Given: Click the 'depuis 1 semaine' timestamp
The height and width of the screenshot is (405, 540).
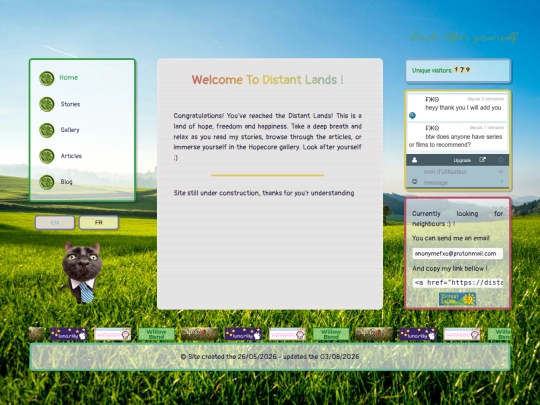Looking at the screenshot, I should click(486, 127).
